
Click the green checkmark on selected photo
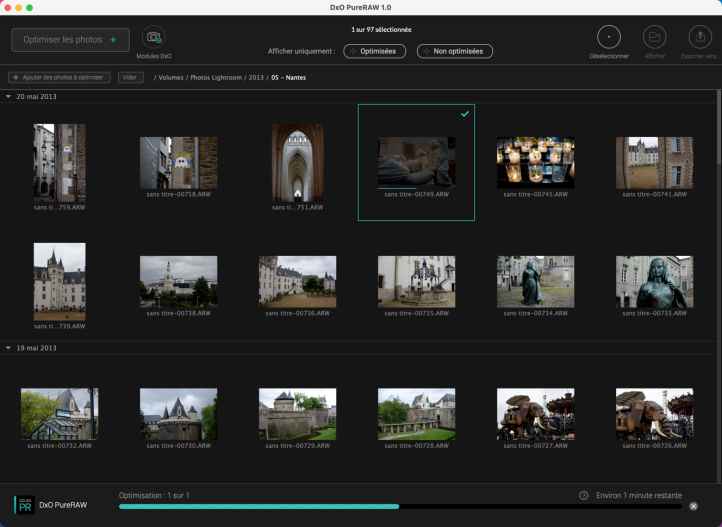[x=464, y=115]
